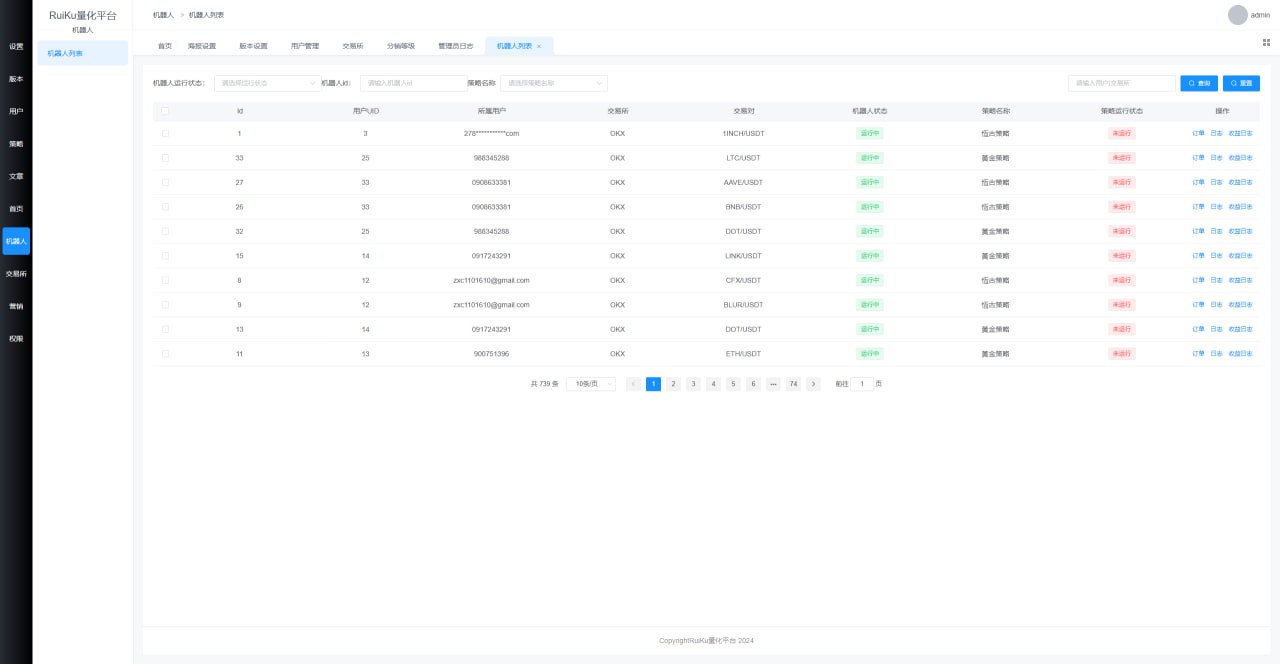Check the checkbox for the ETH/USDT row

tap(166, 354)
